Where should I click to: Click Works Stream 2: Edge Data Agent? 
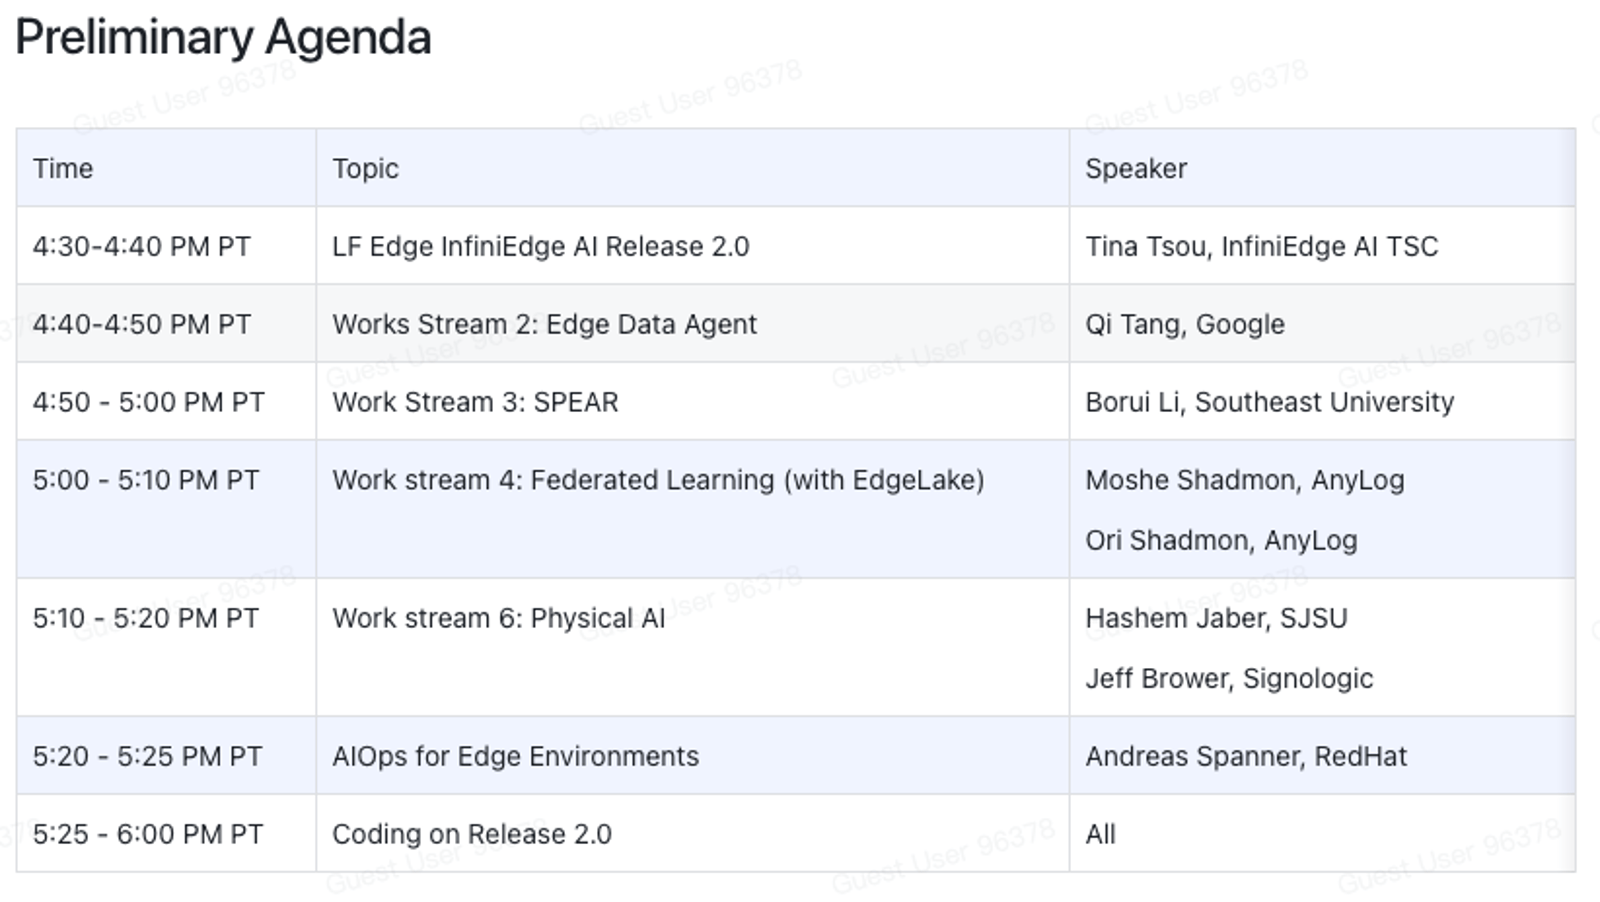(x=544, y=325)
